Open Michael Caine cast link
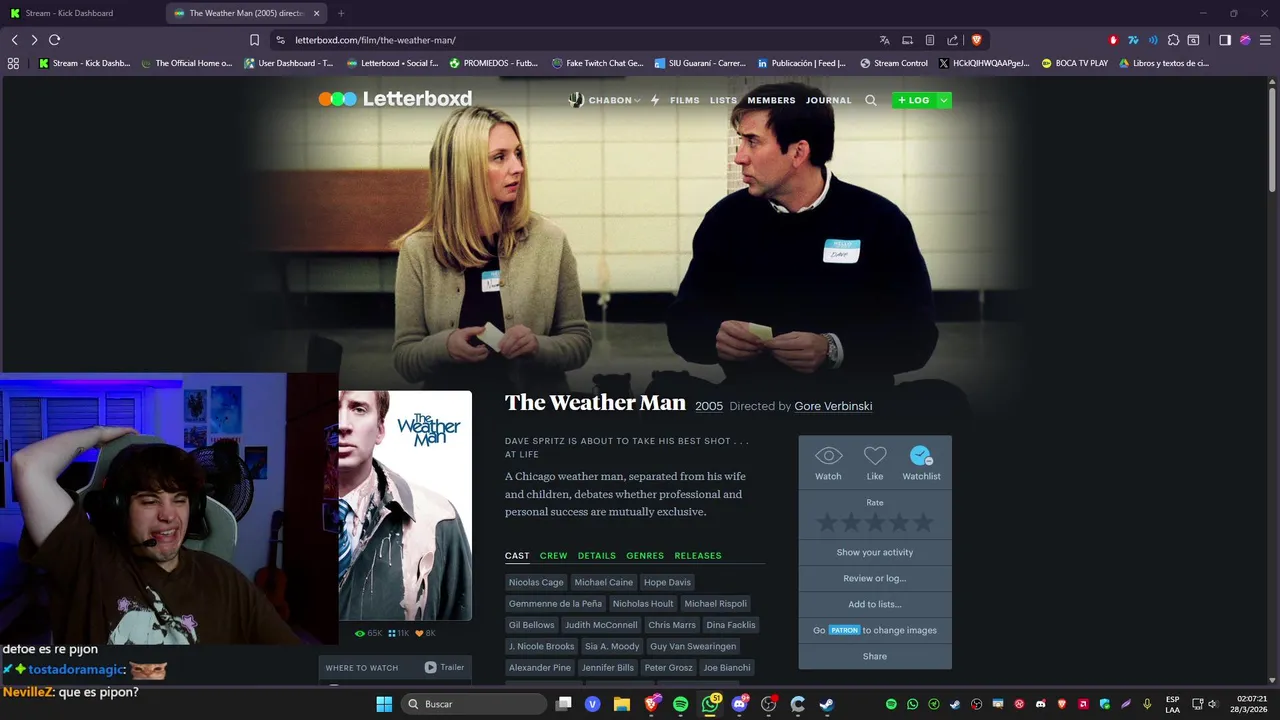 point(604,582)
